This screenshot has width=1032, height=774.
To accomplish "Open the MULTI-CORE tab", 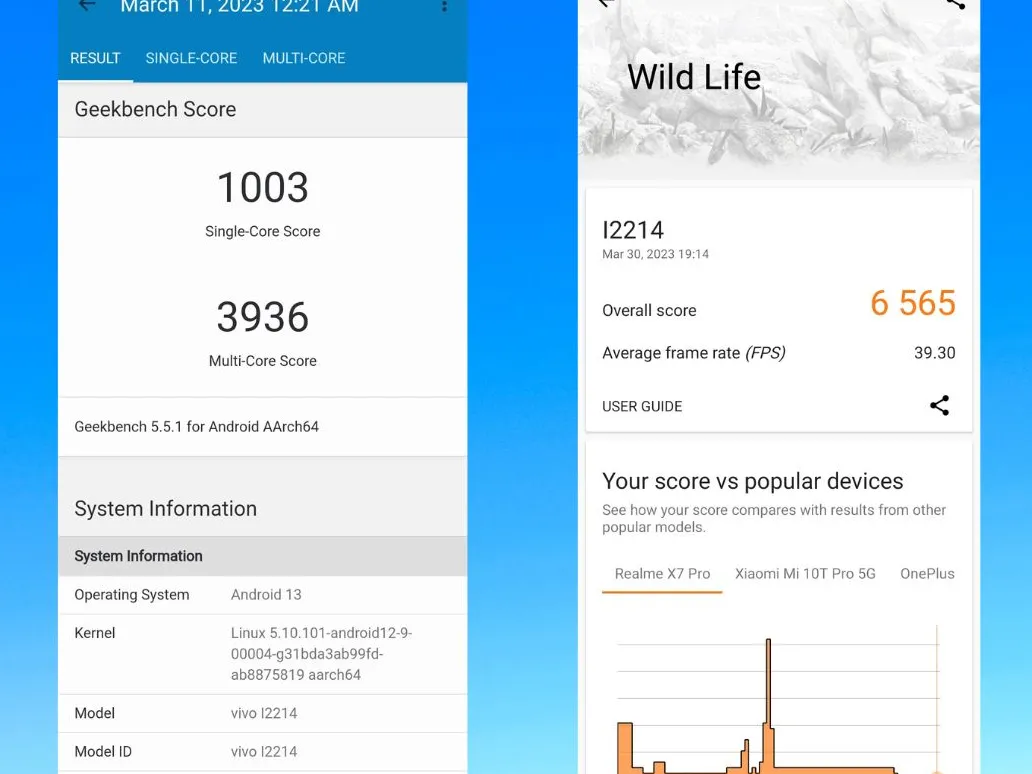I will click(304, 58).
